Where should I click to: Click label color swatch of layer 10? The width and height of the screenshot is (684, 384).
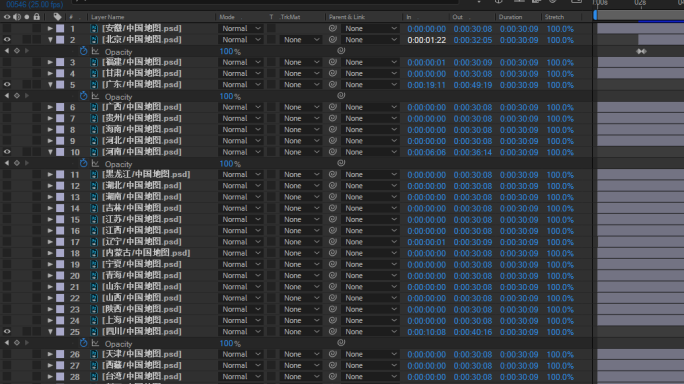coord(60,152)
